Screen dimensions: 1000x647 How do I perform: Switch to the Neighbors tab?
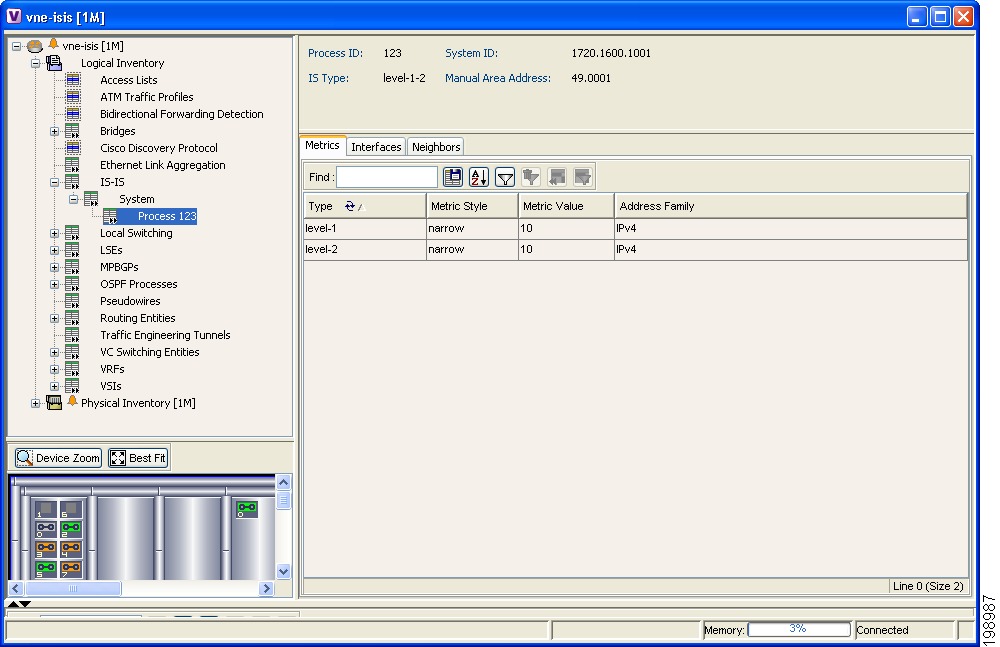click(436, 147)
